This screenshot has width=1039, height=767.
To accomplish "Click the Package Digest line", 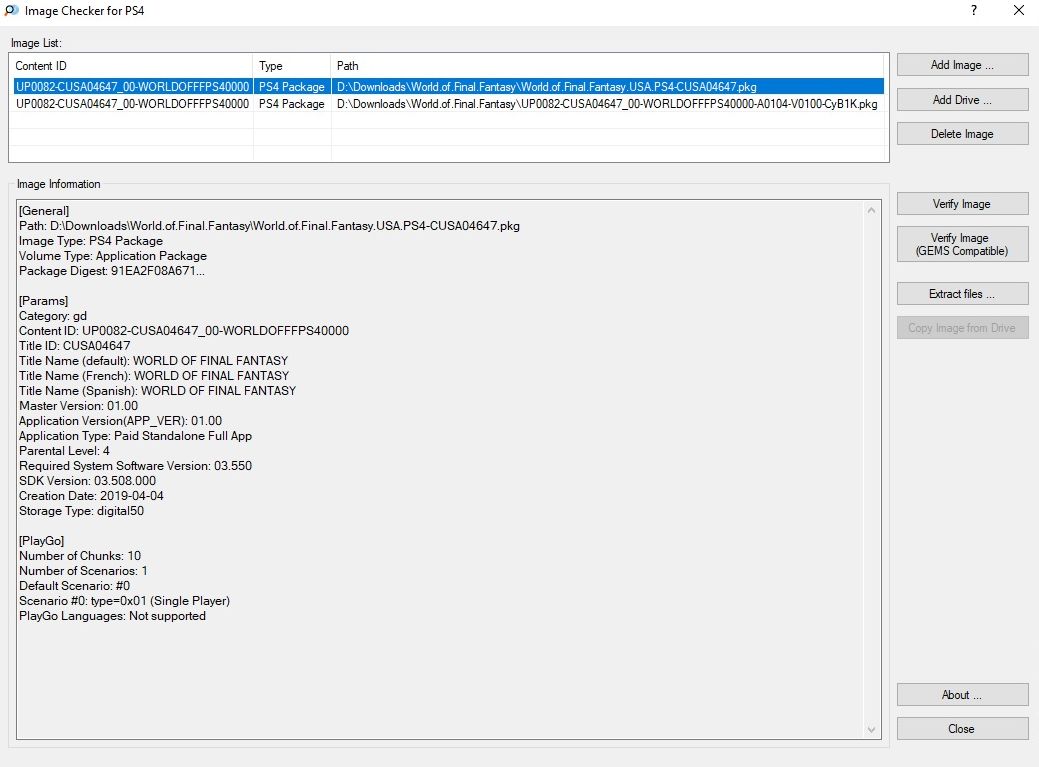I will pyautogui.click(x=112, y=271).
